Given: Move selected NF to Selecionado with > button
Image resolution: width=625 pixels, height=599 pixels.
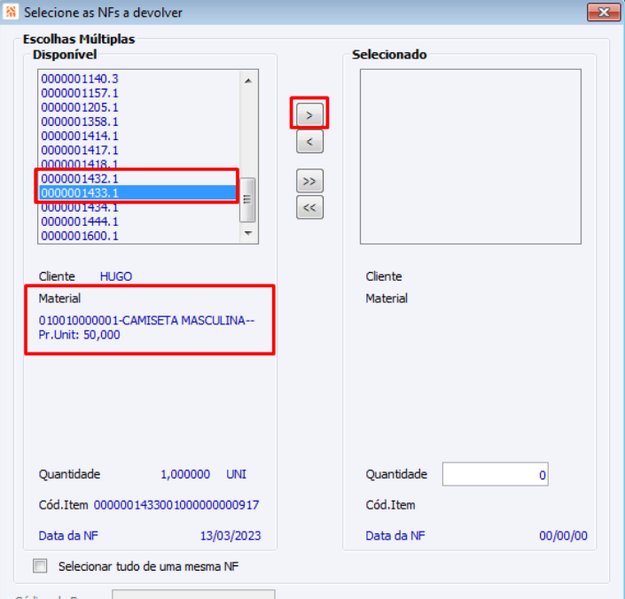Looking at the screenshot, I should (x=309, y=115).
